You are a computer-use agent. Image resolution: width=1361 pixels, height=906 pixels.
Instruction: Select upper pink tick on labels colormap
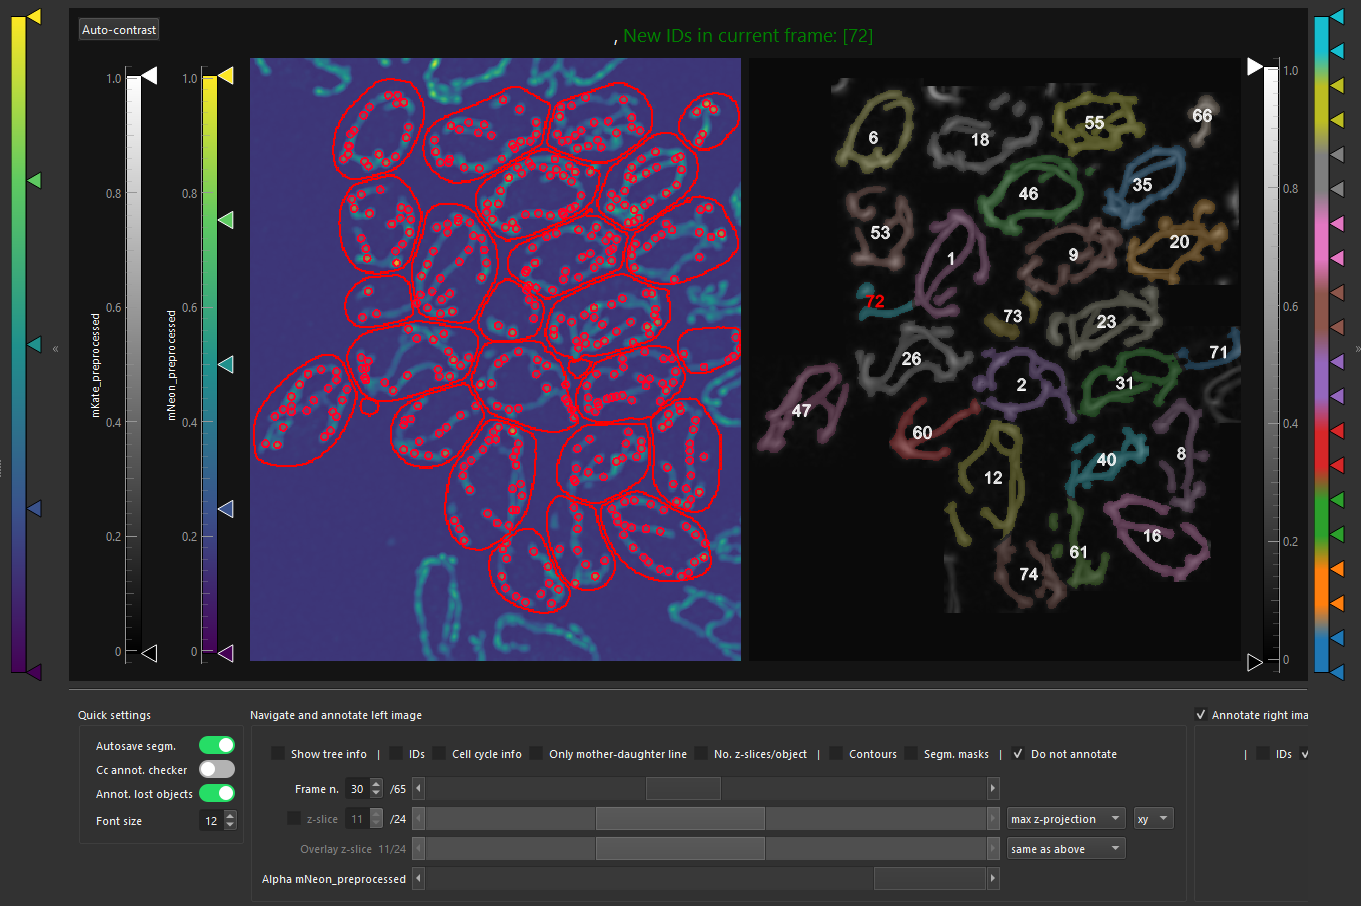[x=1337, y=224]
